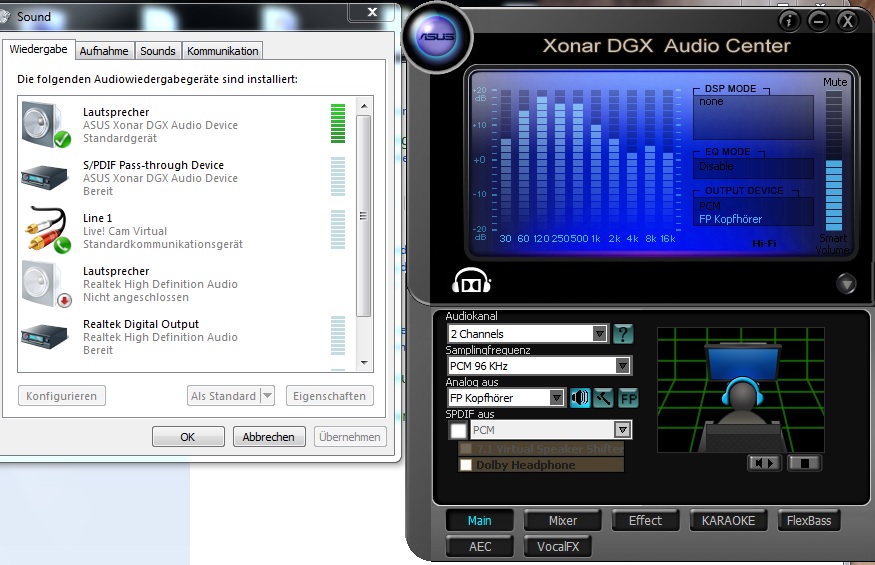Click the EQ MODE Disable field

(753, 167)
